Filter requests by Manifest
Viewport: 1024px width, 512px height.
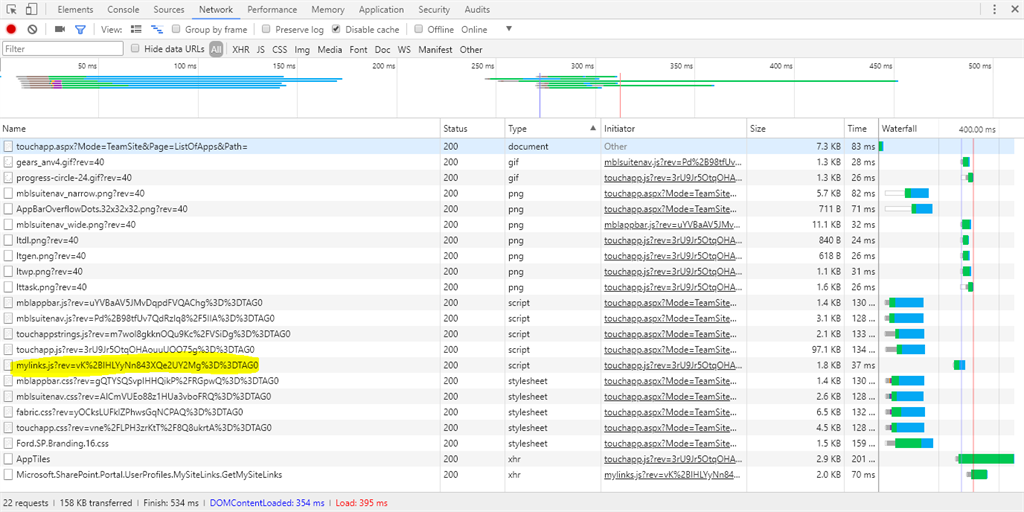[436, 49]
